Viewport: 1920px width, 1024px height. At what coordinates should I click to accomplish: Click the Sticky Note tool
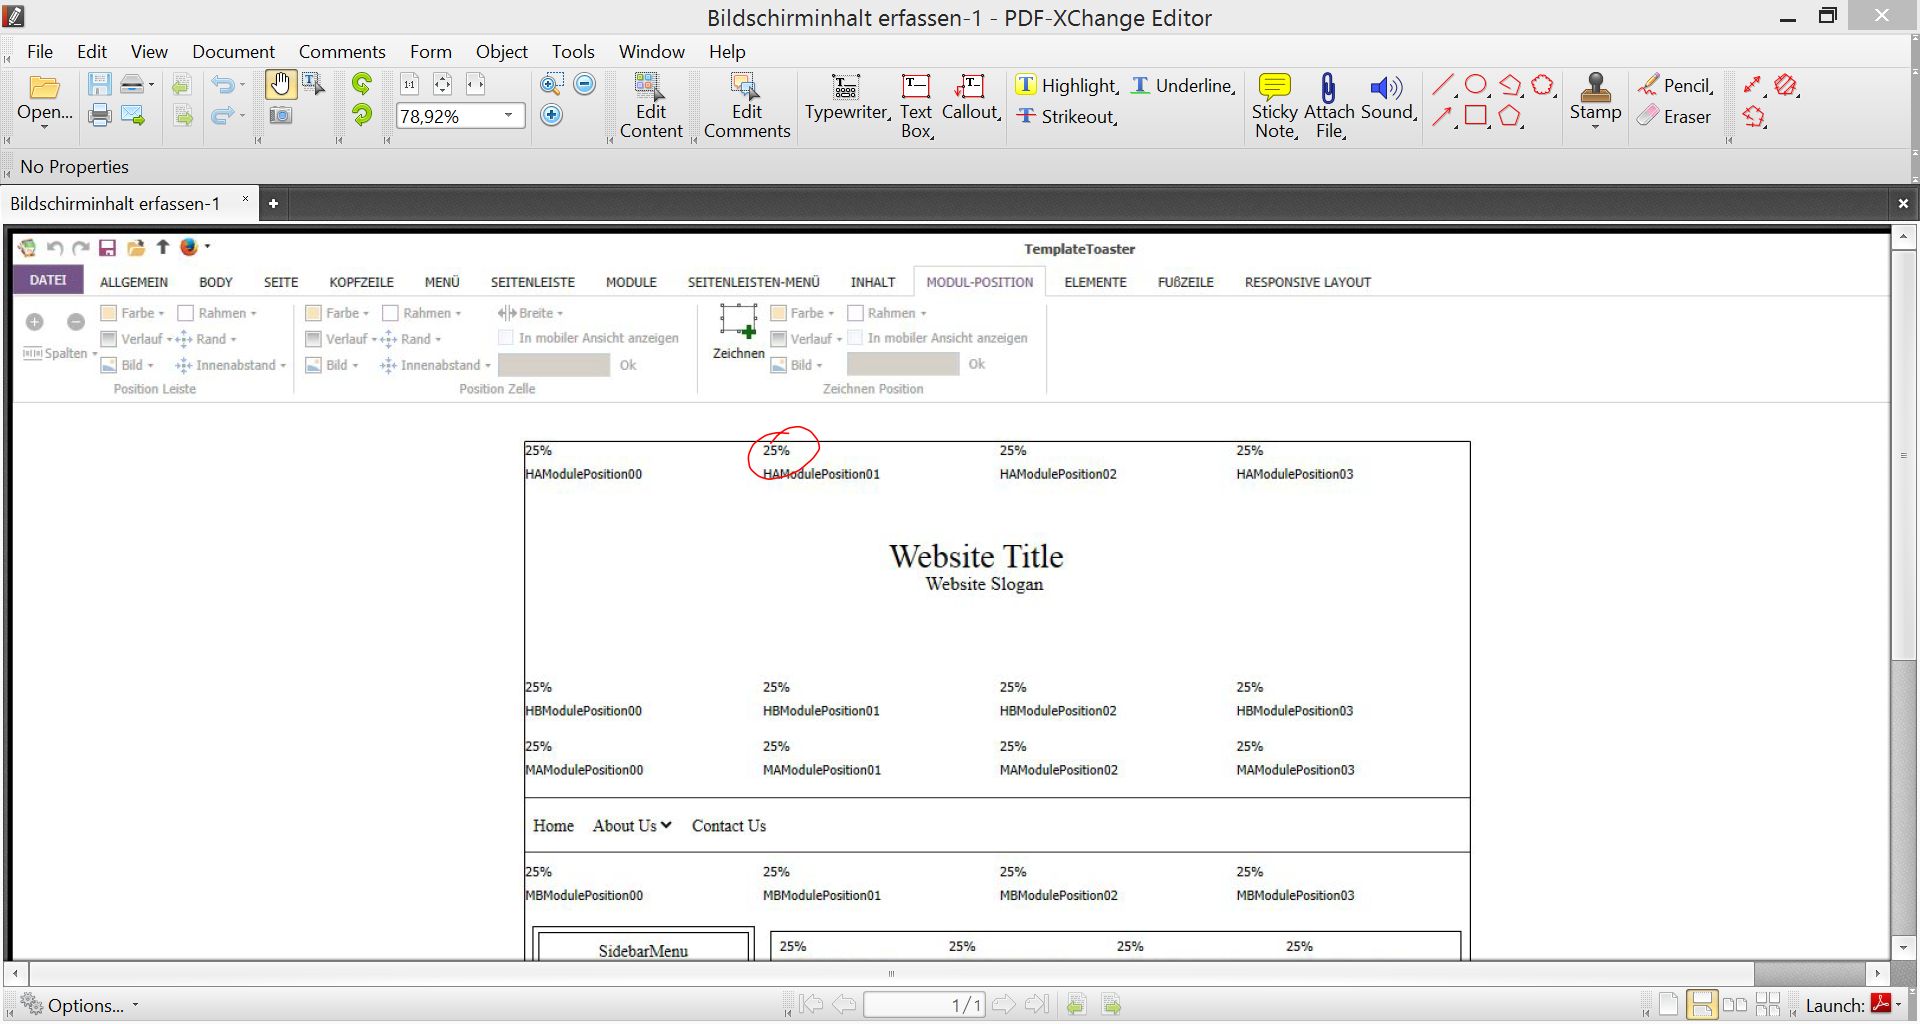1275,105
